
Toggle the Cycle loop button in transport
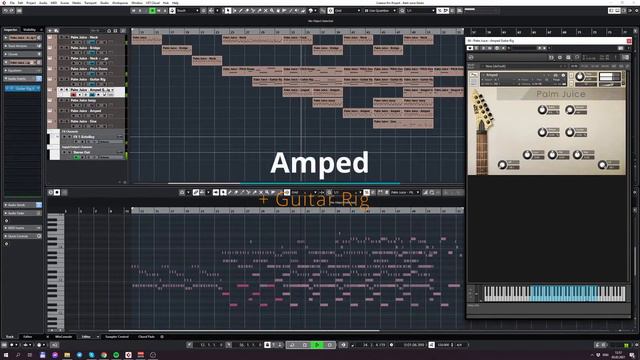pos(292,345)
